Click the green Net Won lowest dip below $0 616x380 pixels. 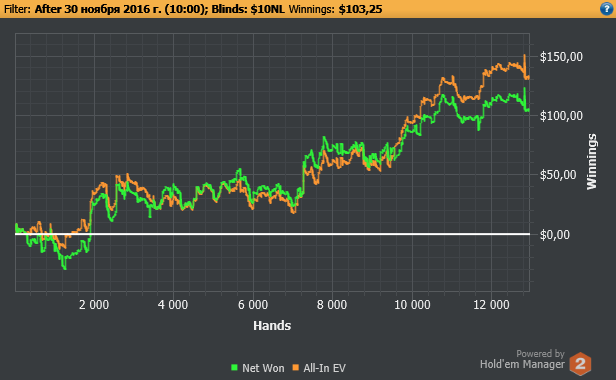(x=65, y=268)
